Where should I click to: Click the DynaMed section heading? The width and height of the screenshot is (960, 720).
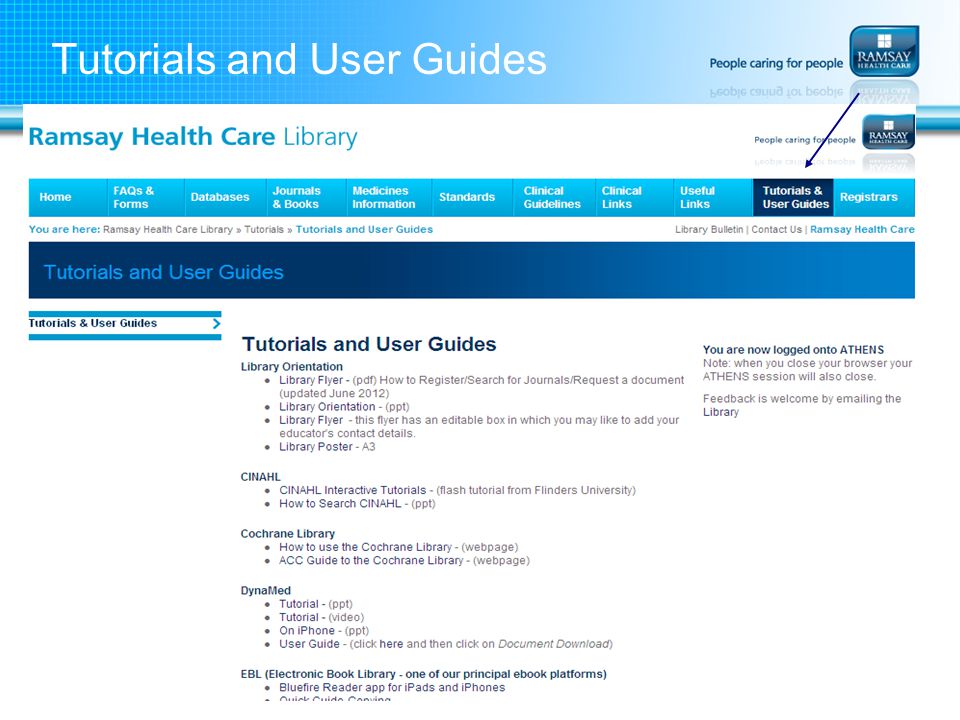coord(266,591)
